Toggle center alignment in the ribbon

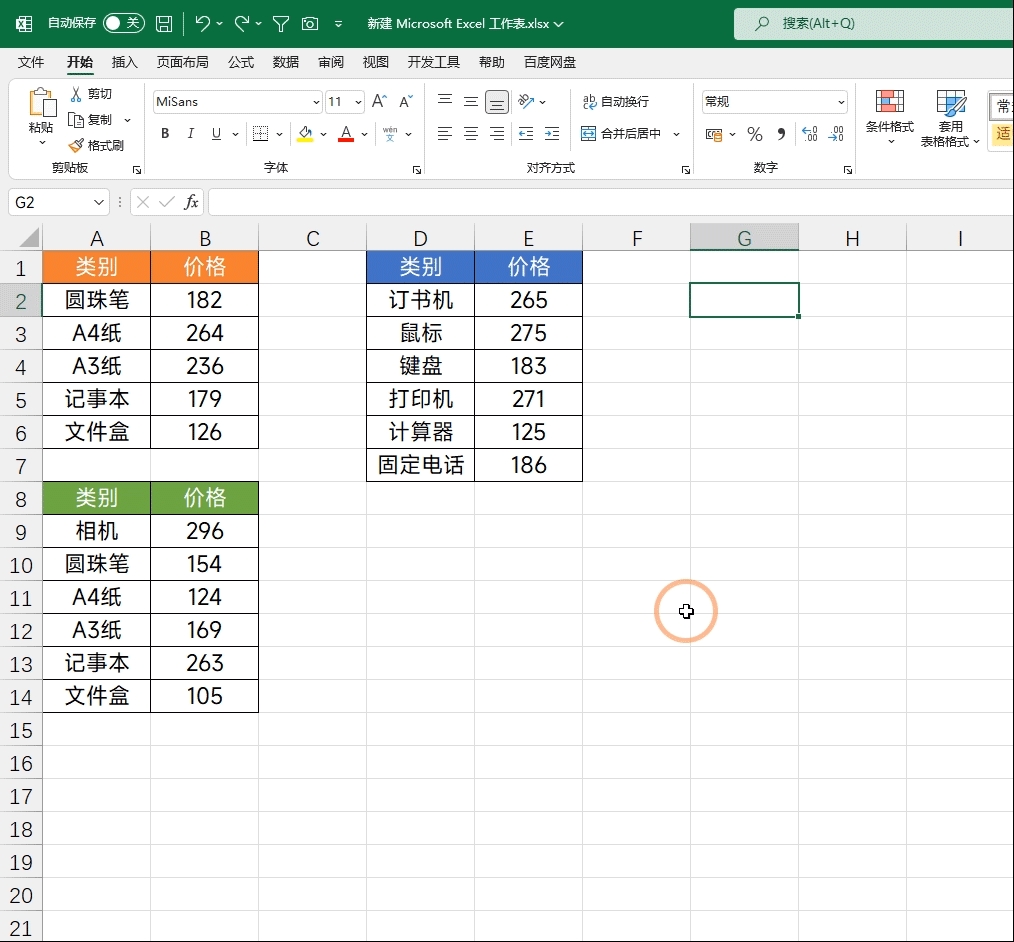pos(470,133)
